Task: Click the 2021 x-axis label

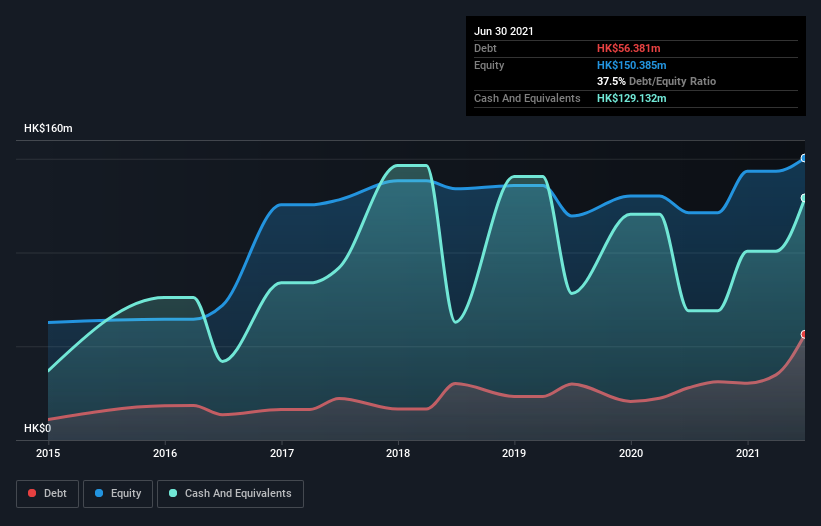Action: click(748, 453)
